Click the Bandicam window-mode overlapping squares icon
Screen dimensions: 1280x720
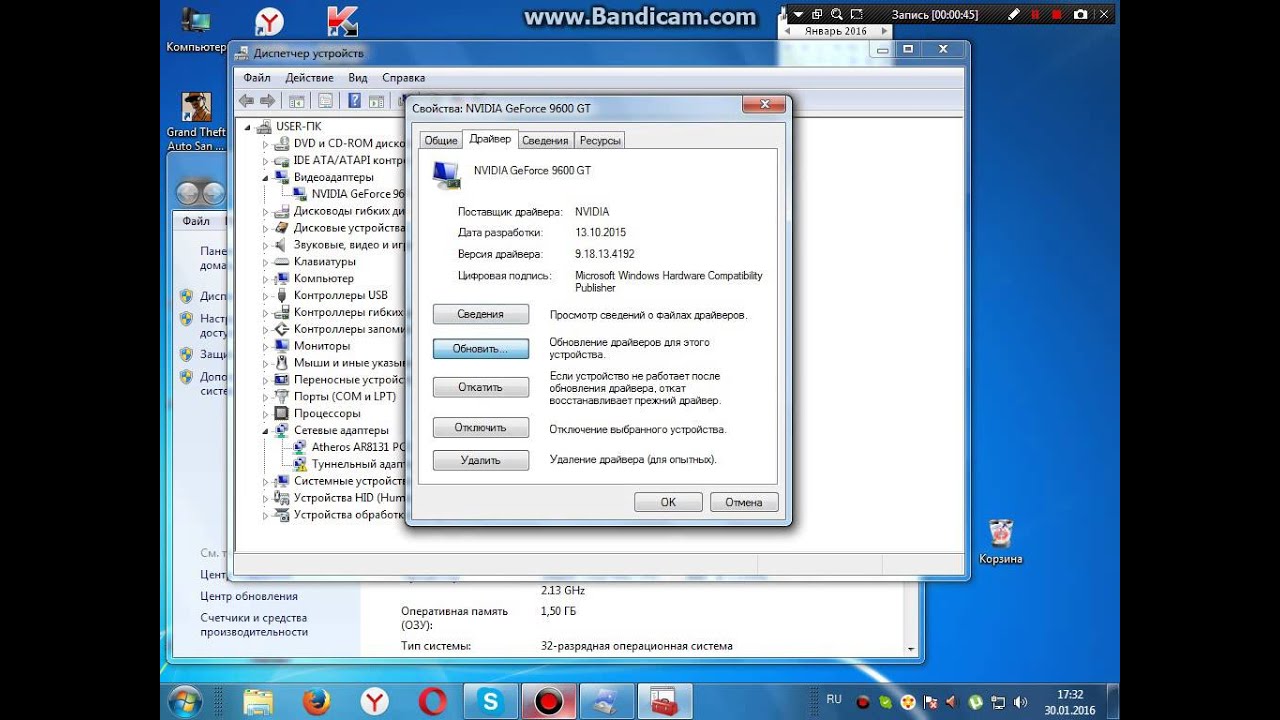tap(817, 15)
